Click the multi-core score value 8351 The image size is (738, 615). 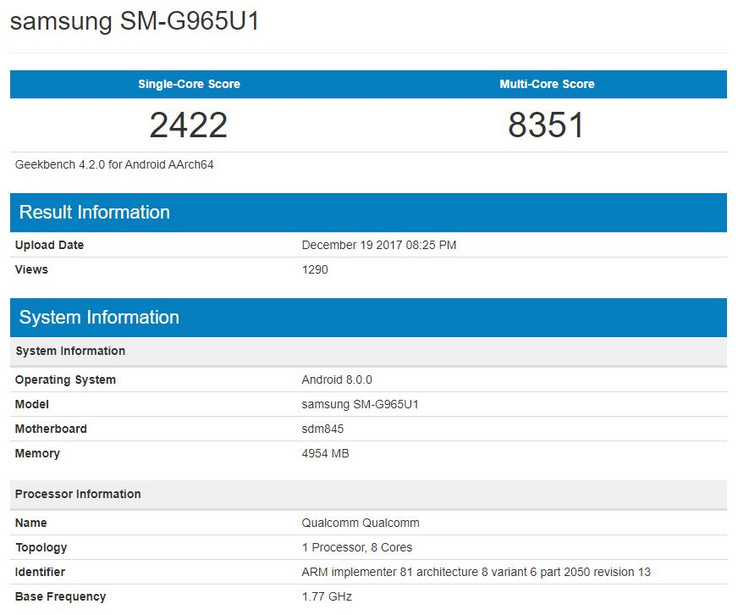click(x=546, y=125)
